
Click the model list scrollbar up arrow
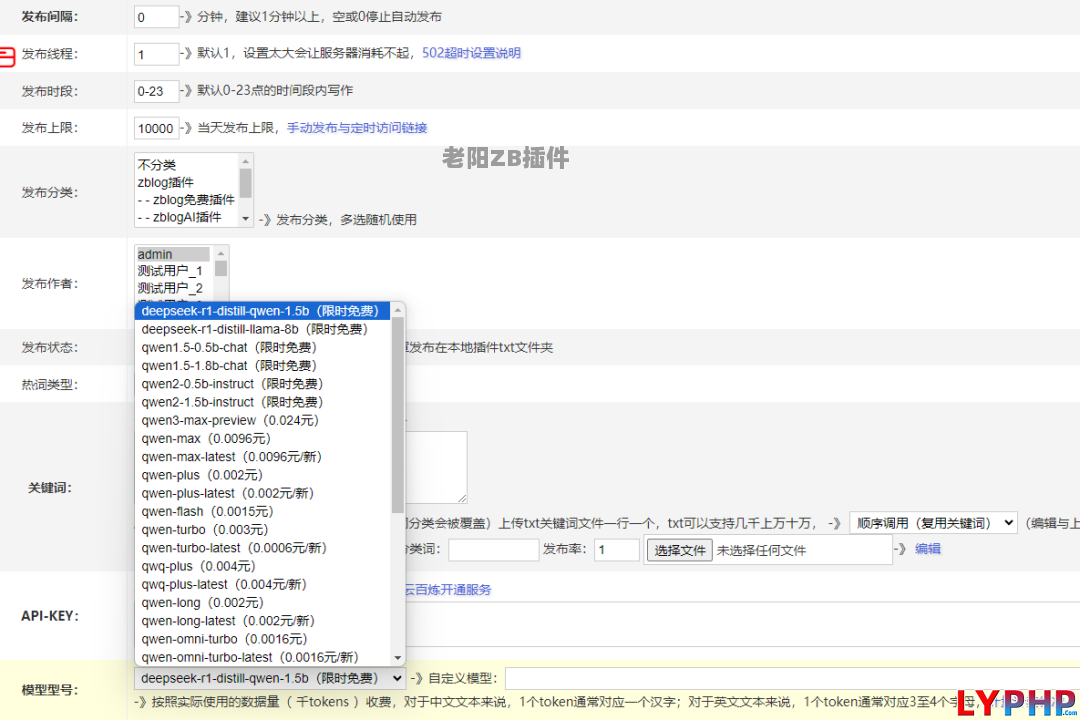(x=397, y=311)
